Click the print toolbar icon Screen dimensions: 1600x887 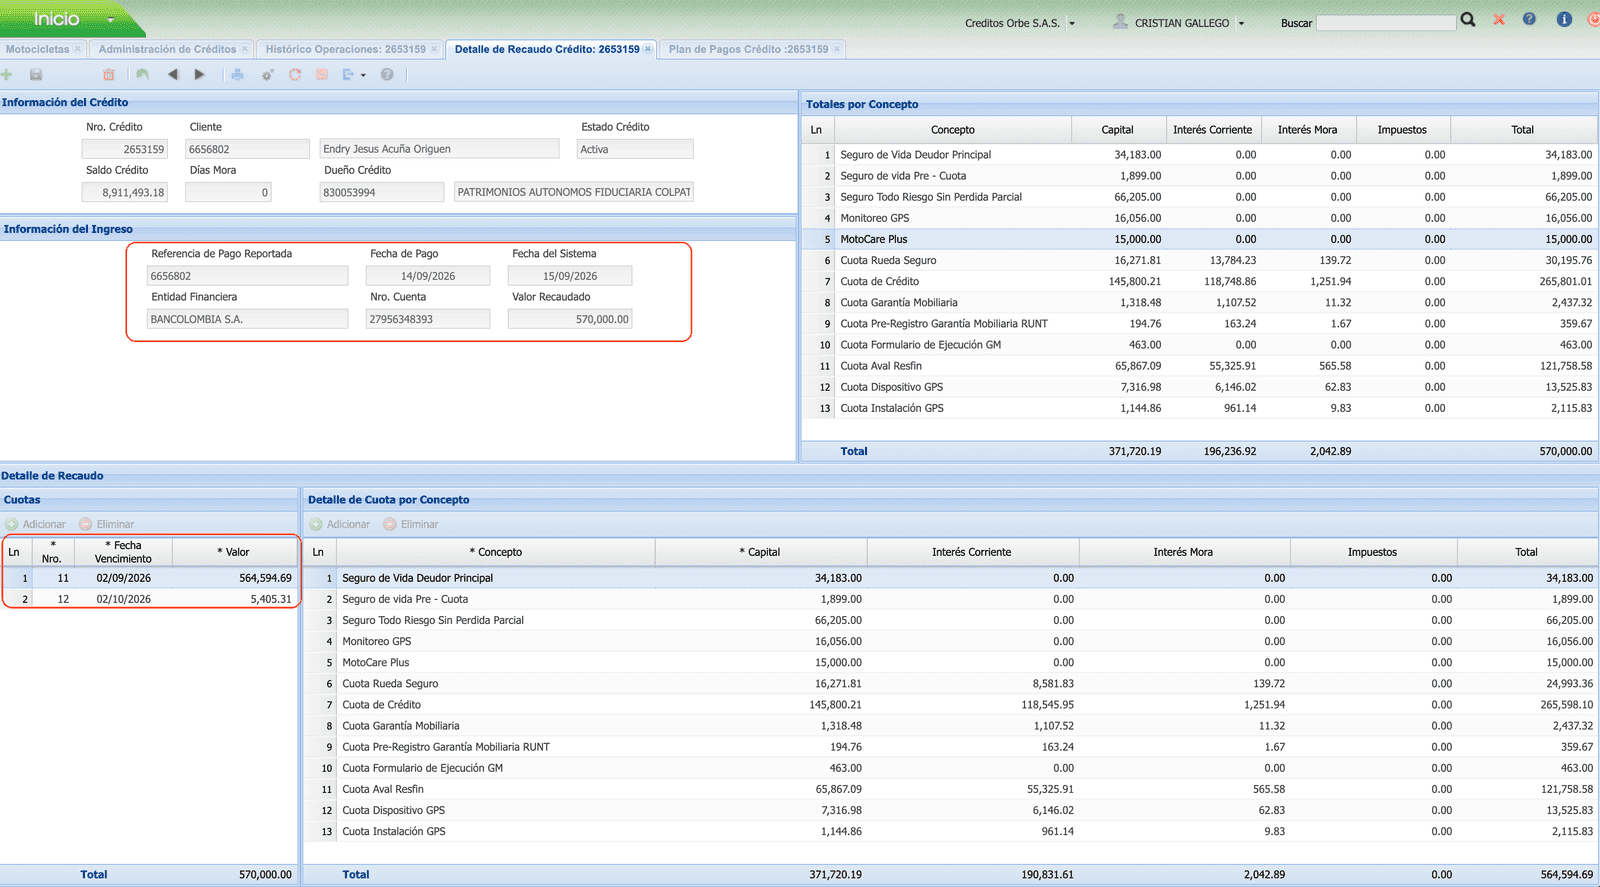pyautogui.click(x=237, y=75)
